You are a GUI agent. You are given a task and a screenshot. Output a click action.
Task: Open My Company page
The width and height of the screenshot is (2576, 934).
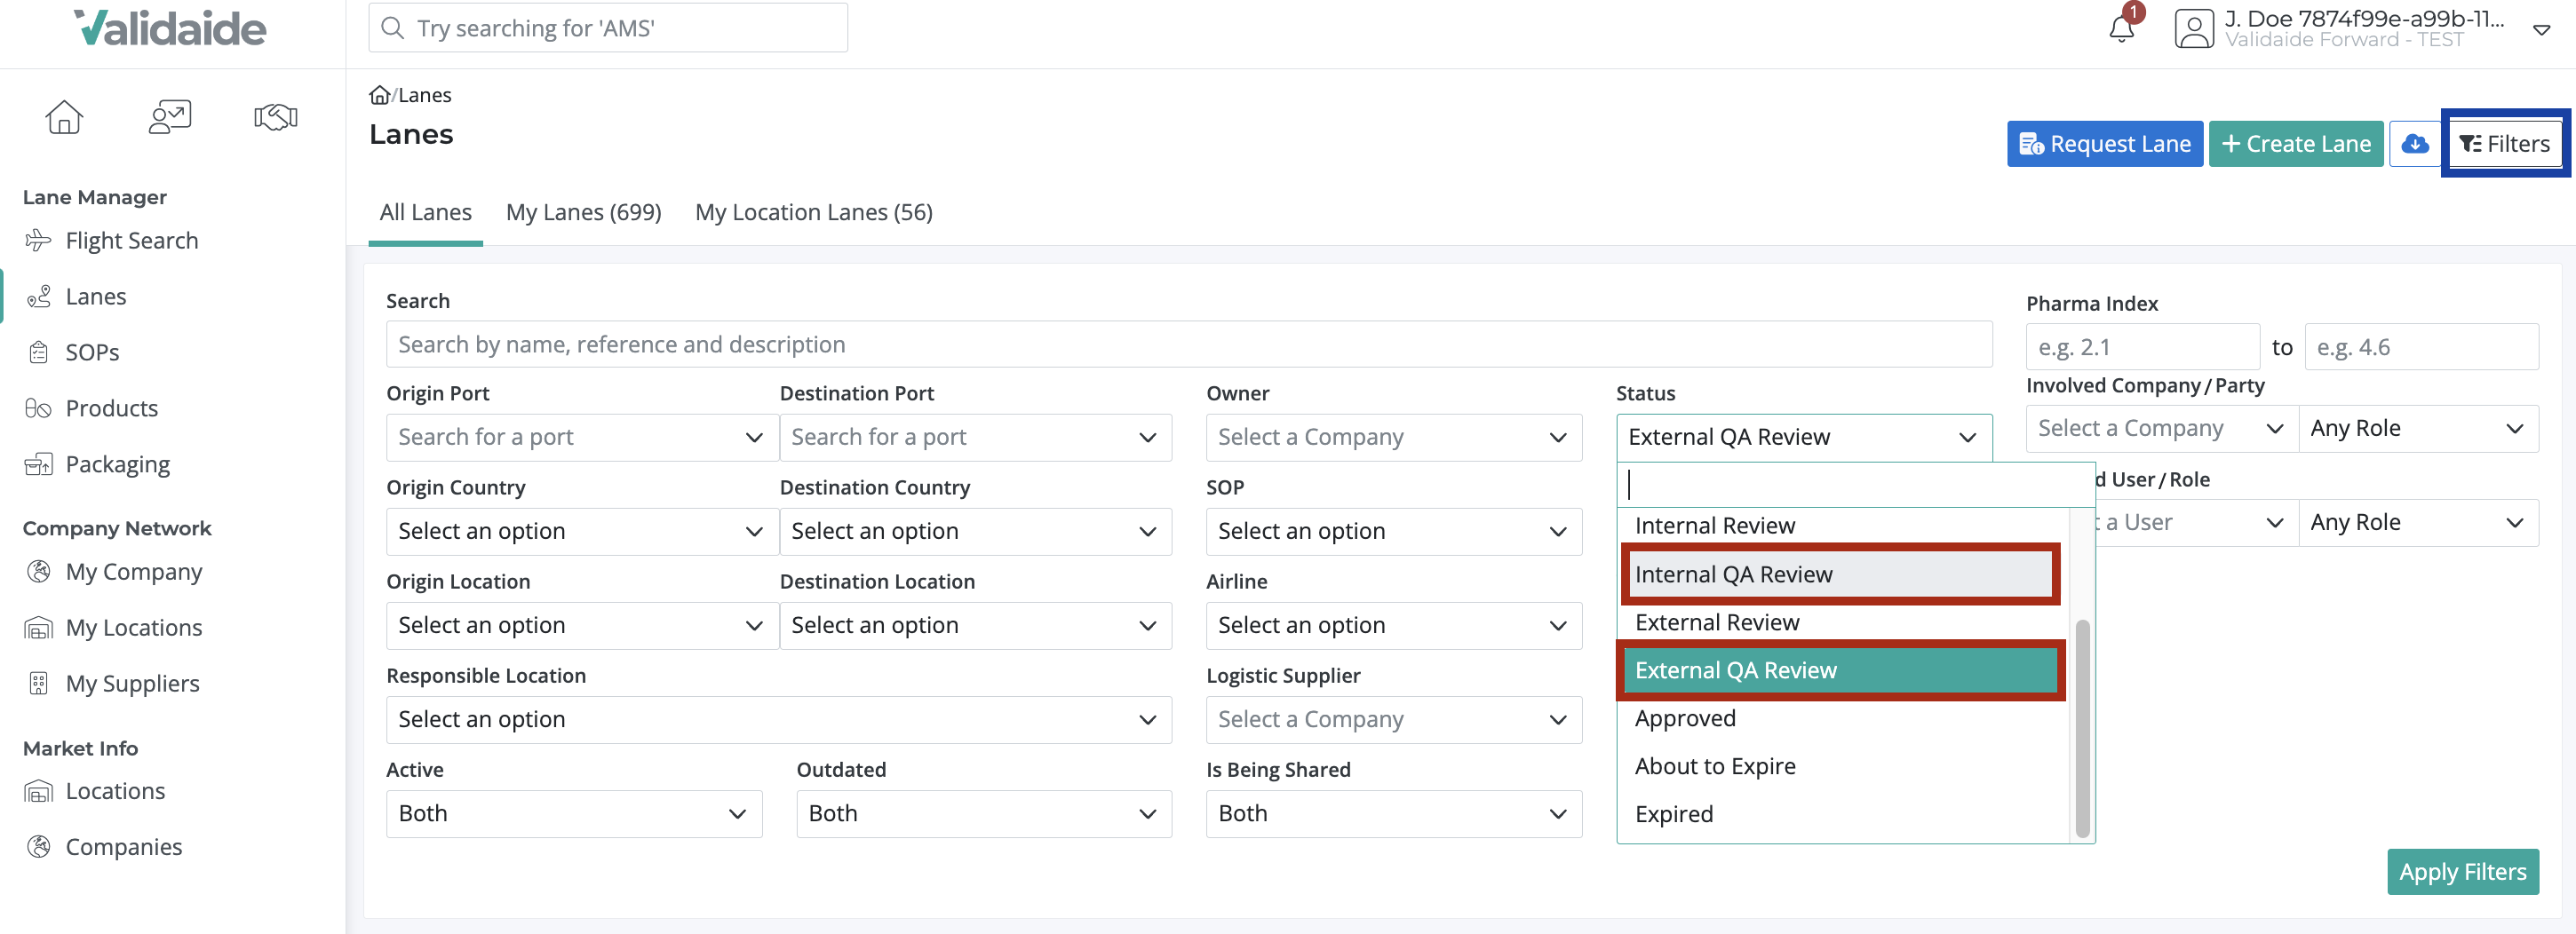133,572
